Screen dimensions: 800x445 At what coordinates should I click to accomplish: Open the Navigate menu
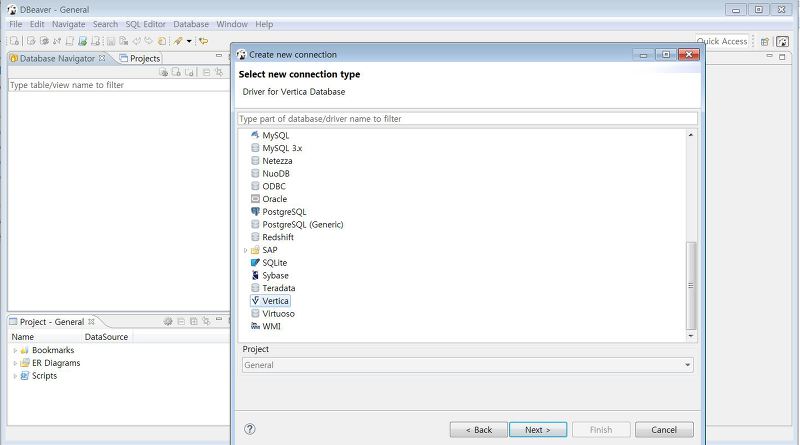pos(68,24)
